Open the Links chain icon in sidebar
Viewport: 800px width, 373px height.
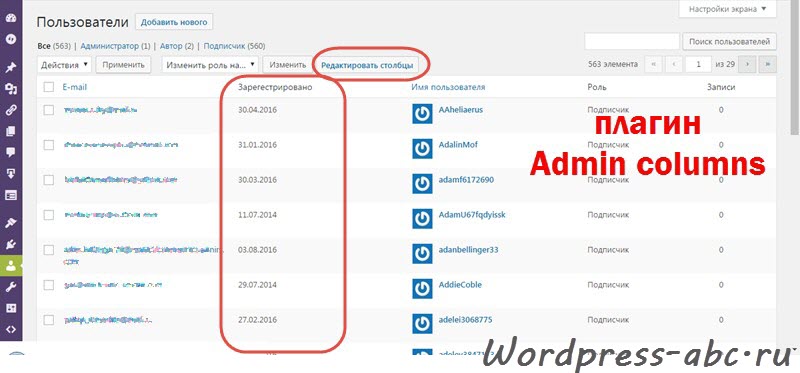point(11,110)
